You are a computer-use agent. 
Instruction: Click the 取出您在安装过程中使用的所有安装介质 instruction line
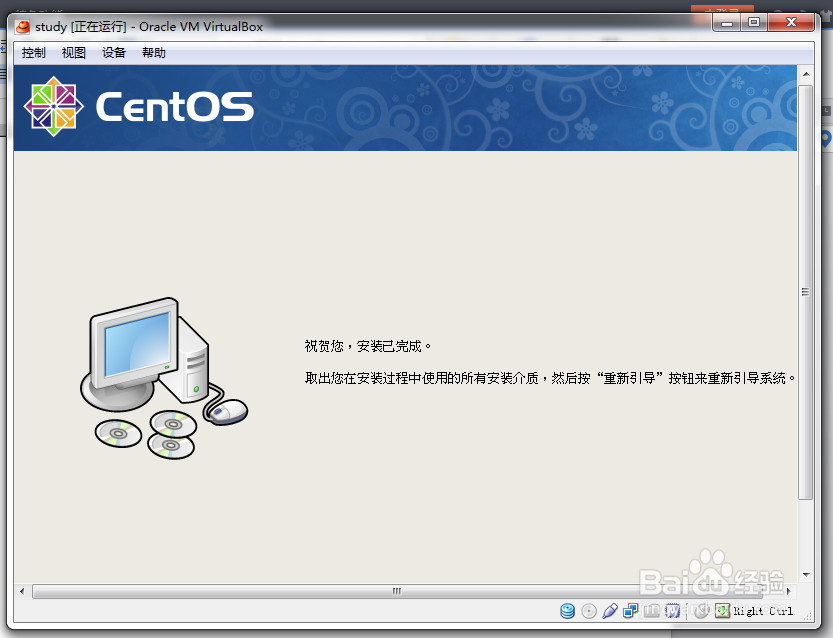tap(550, 378)
